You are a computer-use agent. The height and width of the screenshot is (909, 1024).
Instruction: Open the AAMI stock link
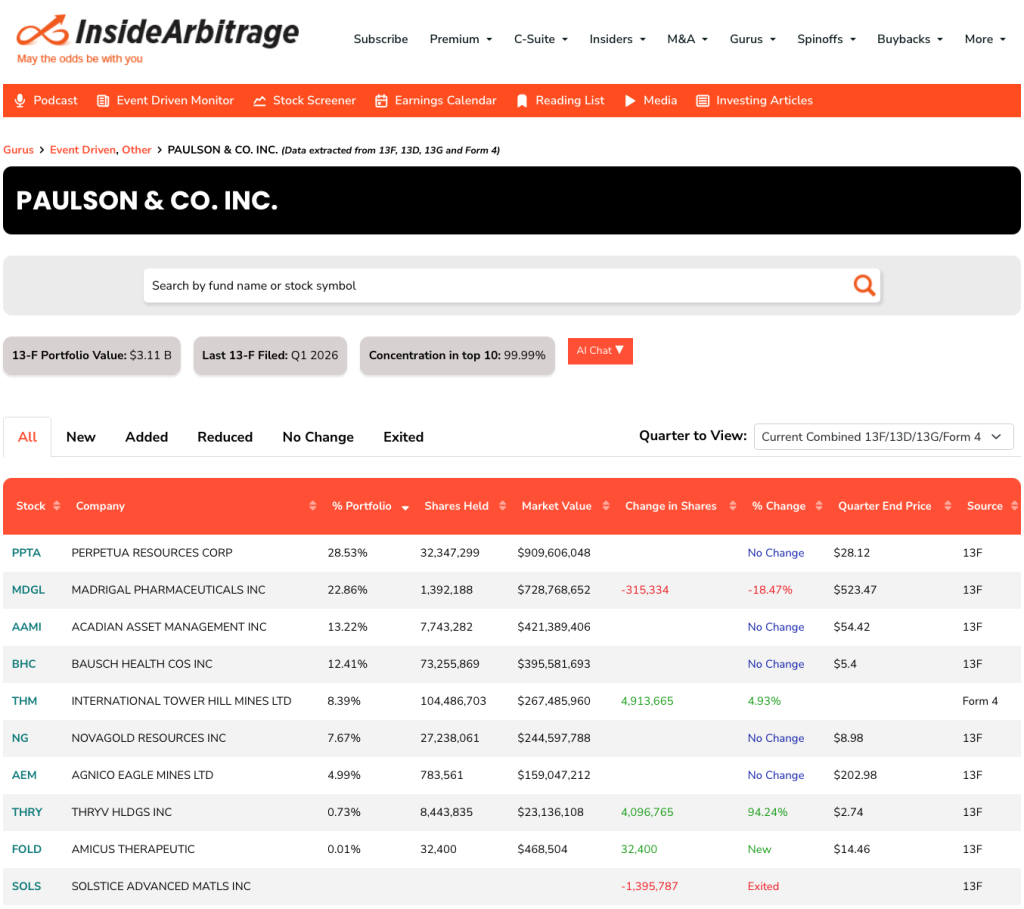(27, 627)
